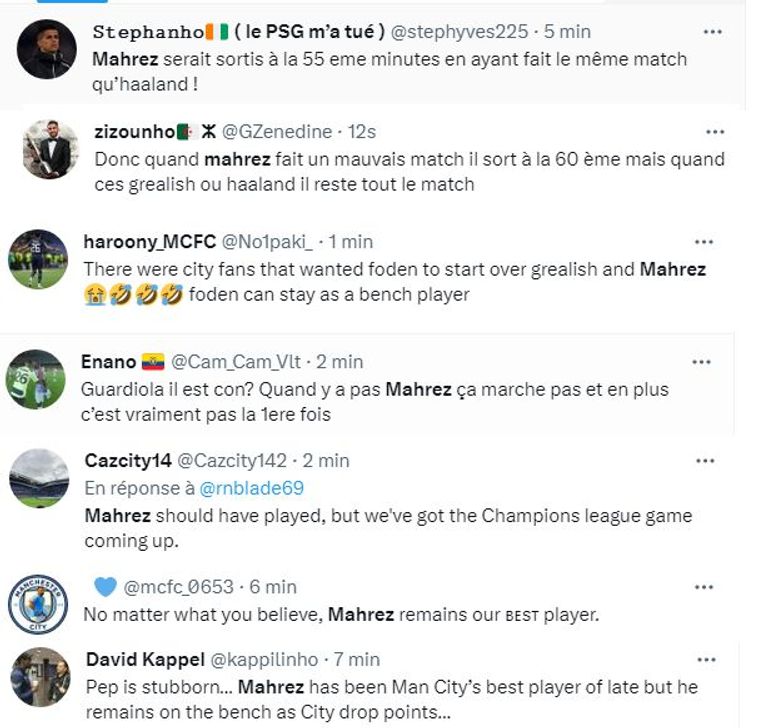Screen dimensions: 768x728
Task: Open the Enano display name link
Action: click(109, 361)
